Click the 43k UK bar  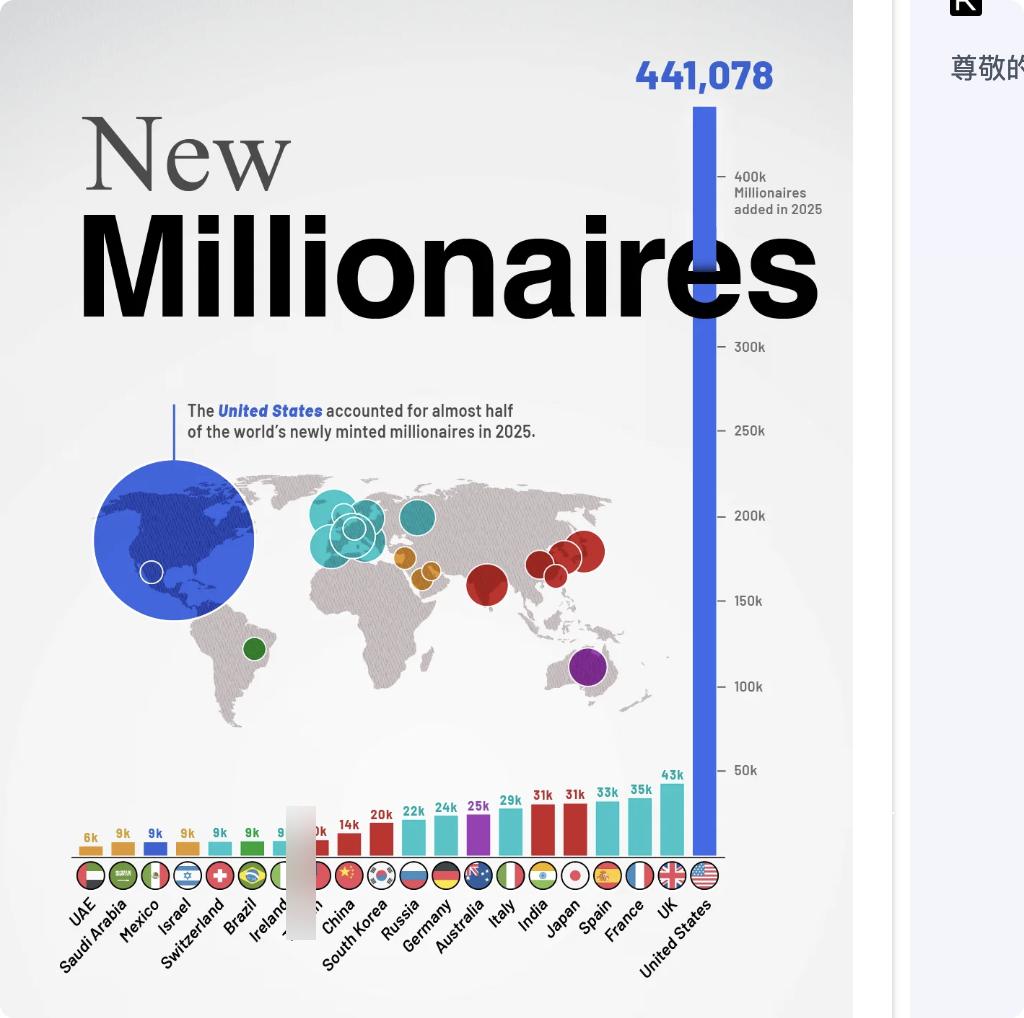(672, 819)
